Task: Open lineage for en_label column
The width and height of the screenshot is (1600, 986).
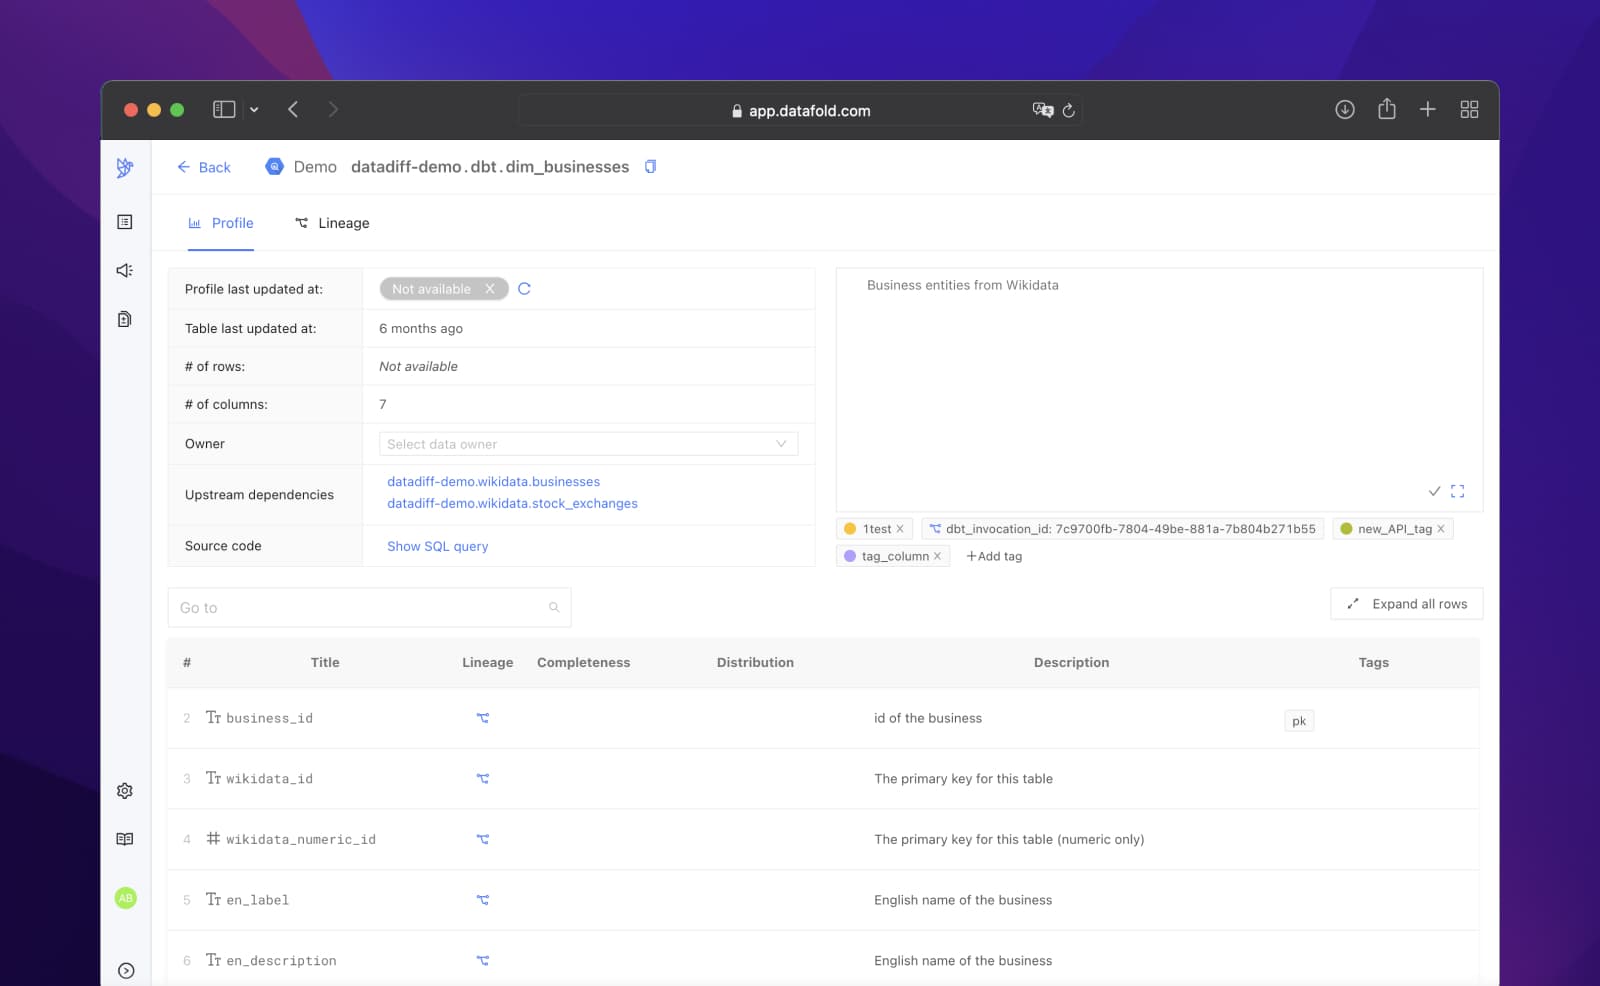Action: 483,900
